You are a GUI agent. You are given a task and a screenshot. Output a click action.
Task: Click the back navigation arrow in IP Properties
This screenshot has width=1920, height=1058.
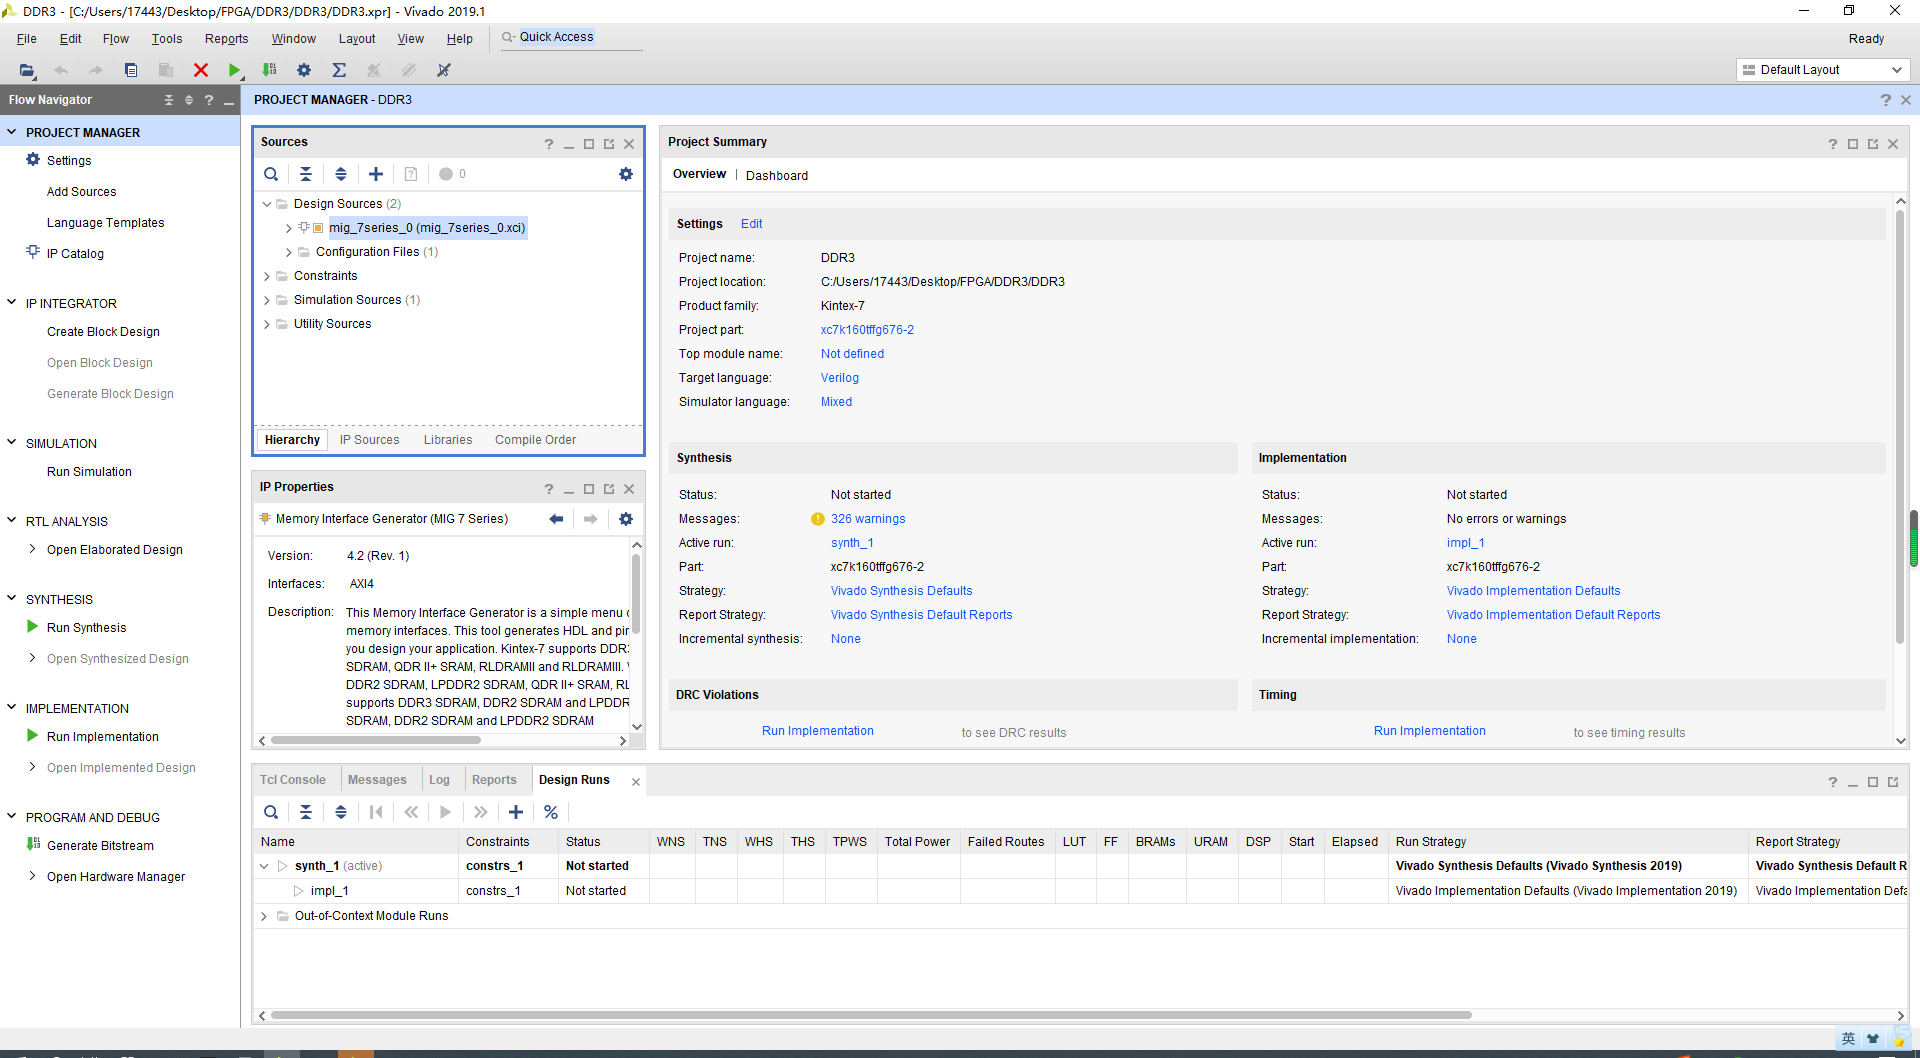(x=557, y=519)
